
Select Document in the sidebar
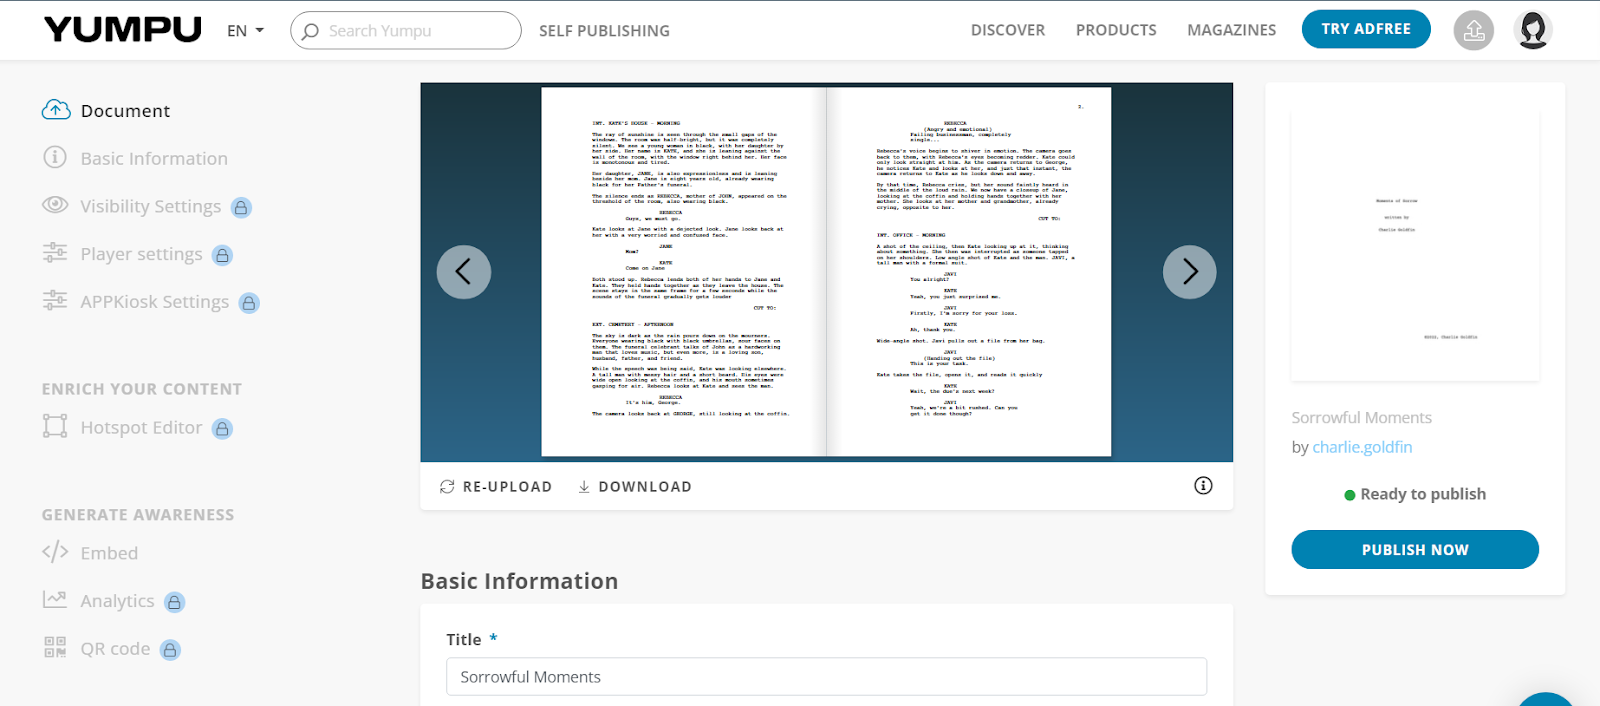click(x=125, y=111)
